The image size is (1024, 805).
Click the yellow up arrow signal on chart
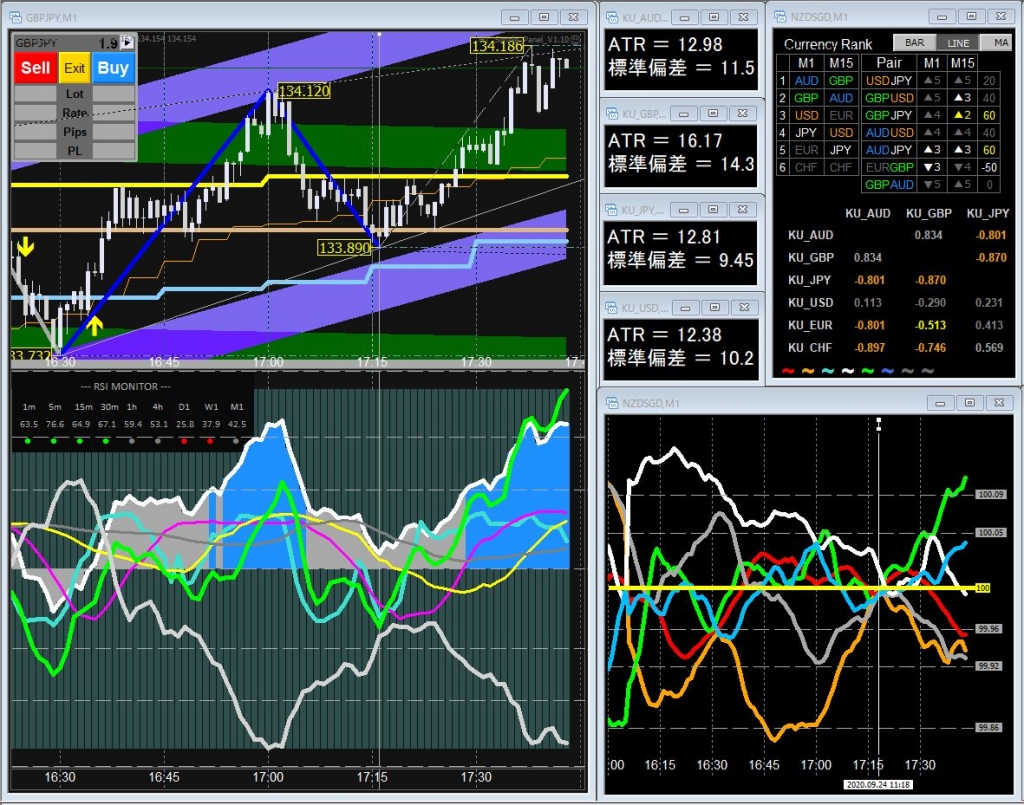(94, 325)
